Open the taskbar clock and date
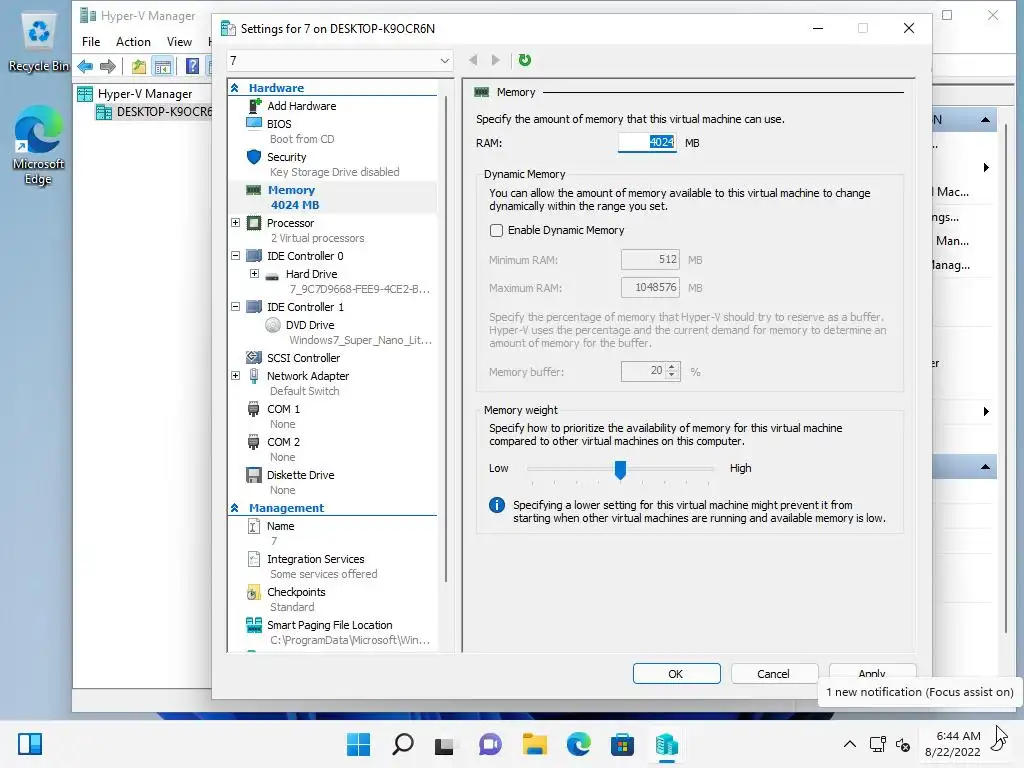Screen dimensions: 1024x768 point(953,744)
